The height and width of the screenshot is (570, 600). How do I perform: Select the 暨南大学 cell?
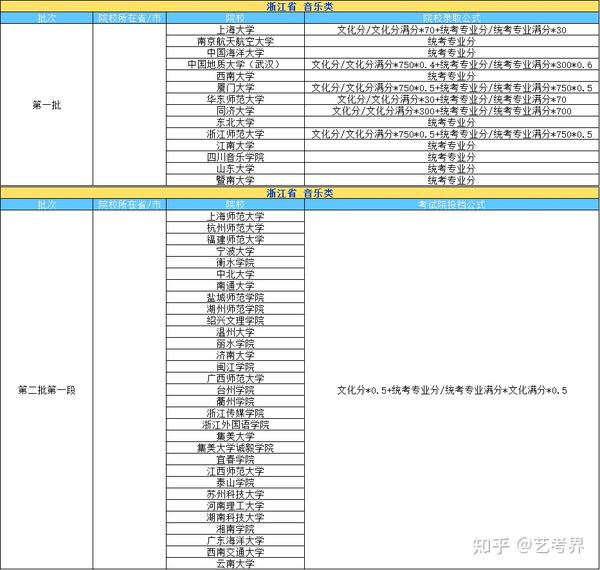click(235, 180)
